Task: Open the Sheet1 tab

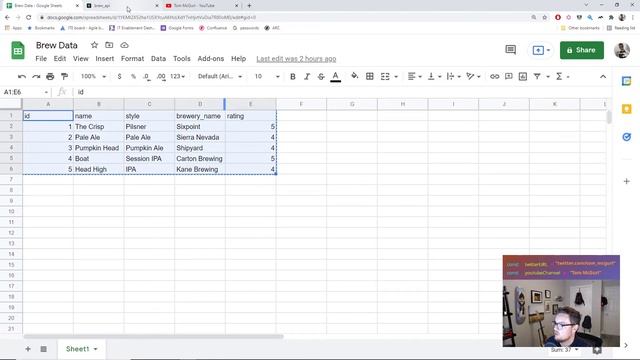Action: [x=81, y=349]
